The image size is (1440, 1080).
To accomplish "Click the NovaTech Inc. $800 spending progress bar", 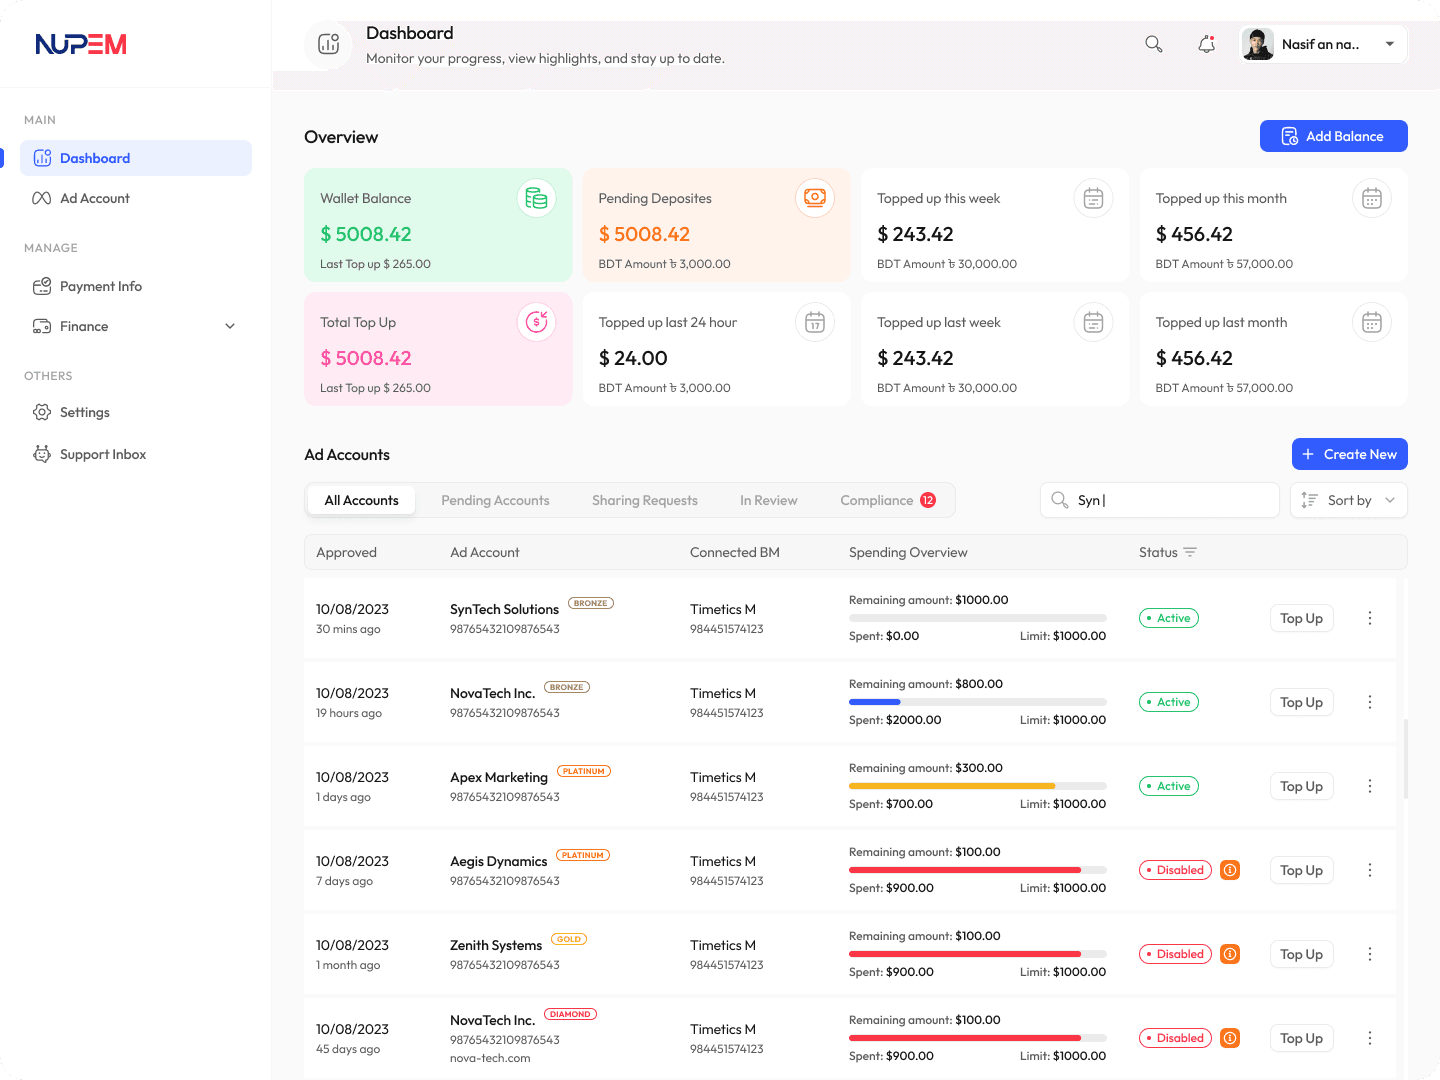I will (x=977, y=702).
